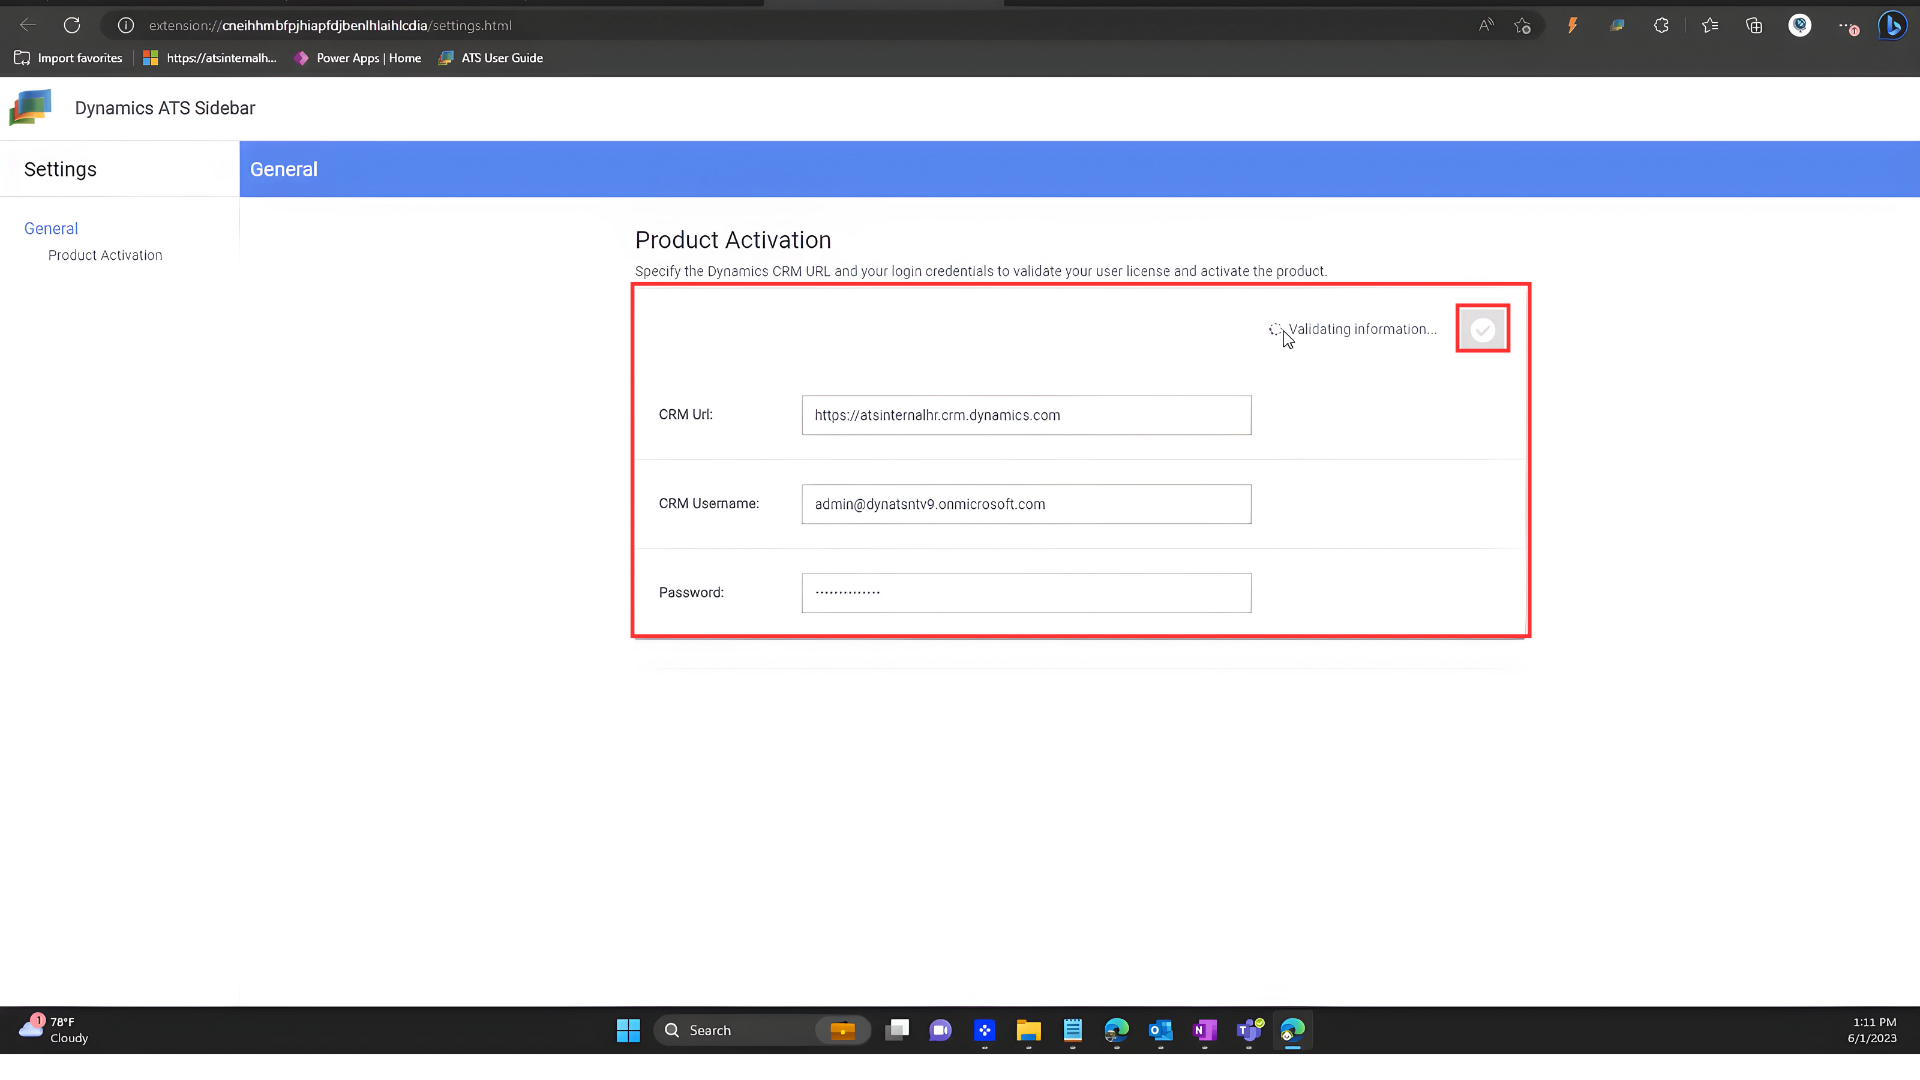Open Read aloud in address bar
Screen dimensions: 1920x1080
[1486, 25]
